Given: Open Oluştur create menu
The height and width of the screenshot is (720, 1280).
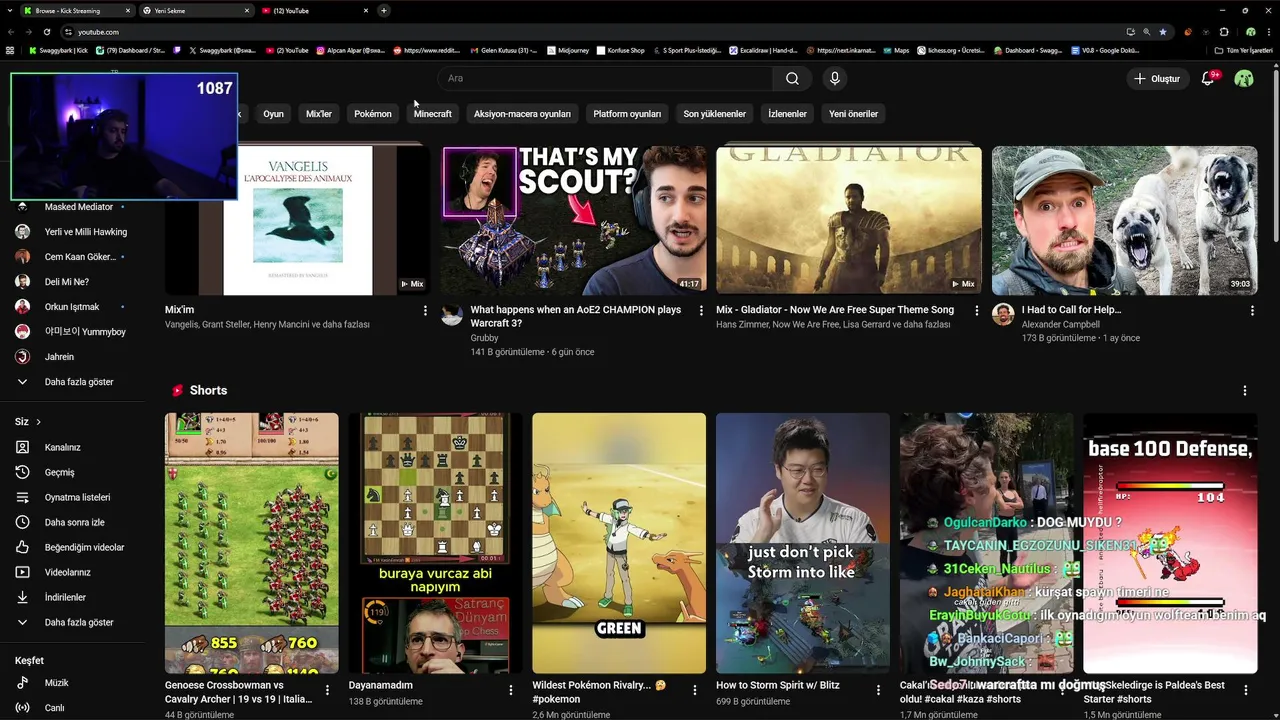Looking at the screenshot, I should (x=1157, y=78).
